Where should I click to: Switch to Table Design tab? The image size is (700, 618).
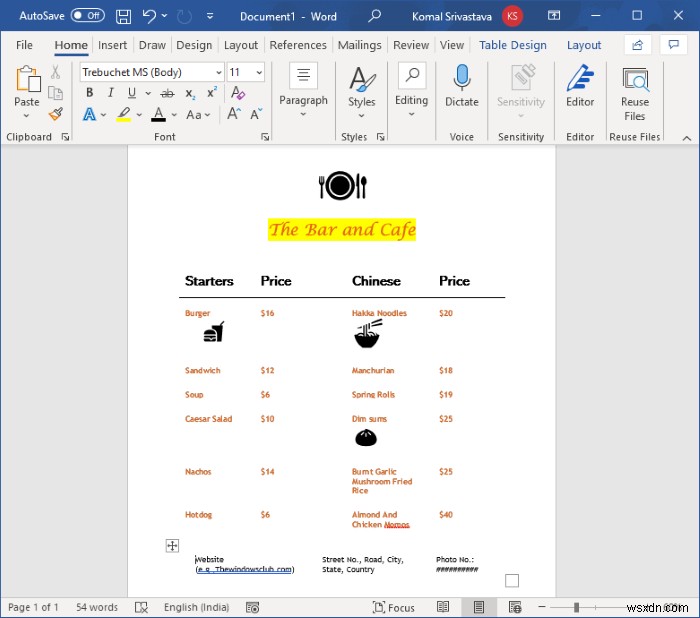click(x=512, y=45)
